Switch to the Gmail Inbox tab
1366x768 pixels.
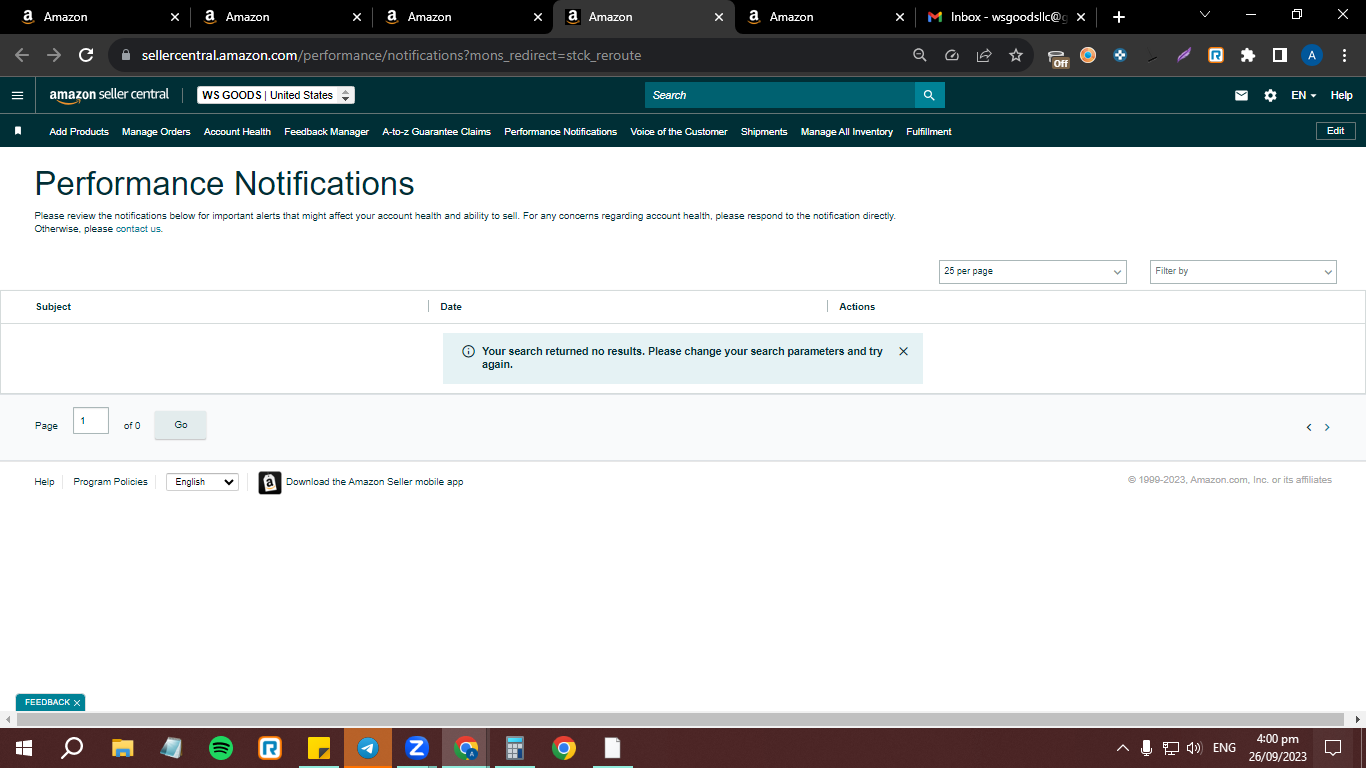(x=1004, y=17)
